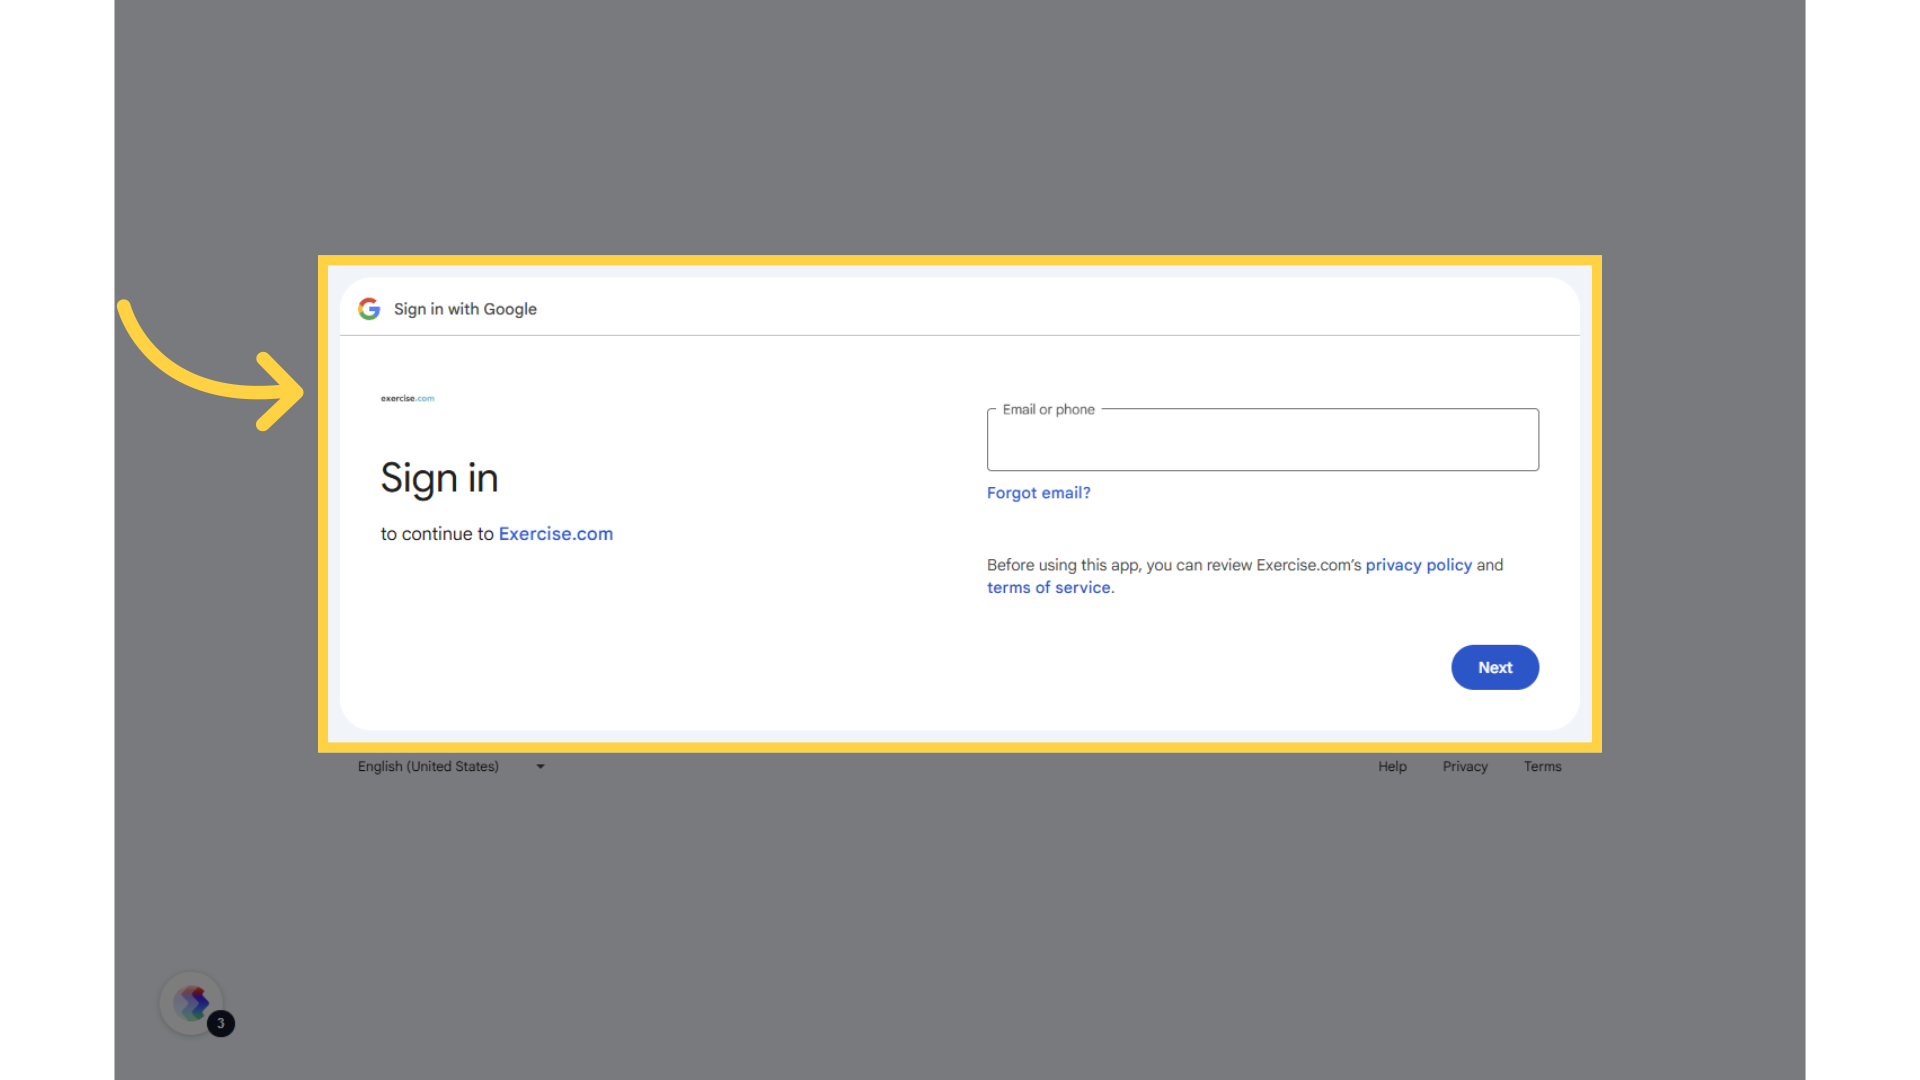Open the Privacy footer link
The width and height of the screenshot is (1920, 1080).
point(1465,767)
